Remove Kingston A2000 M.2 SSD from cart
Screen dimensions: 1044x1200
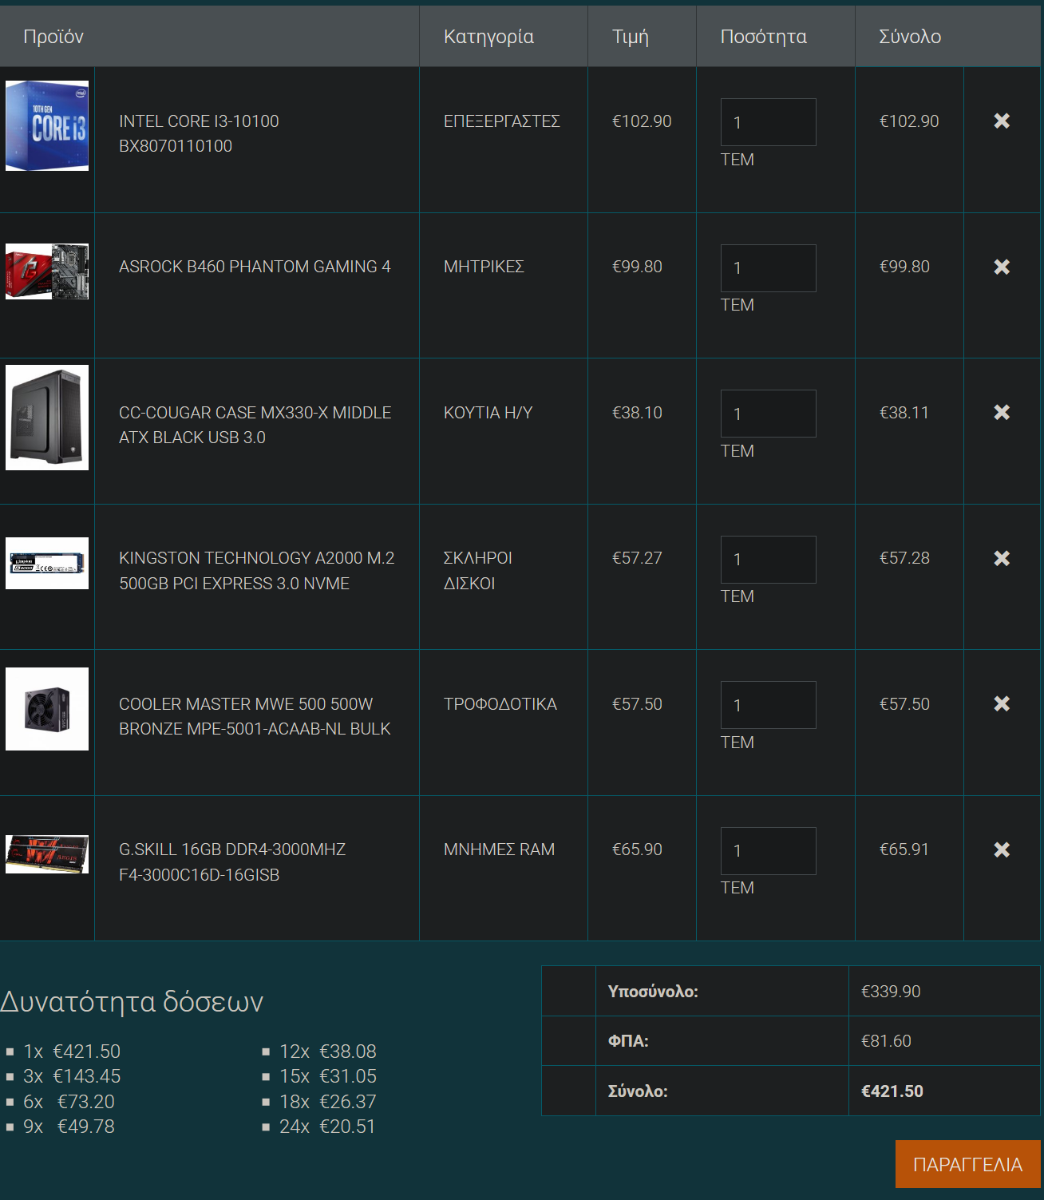tap(1001, 558)
